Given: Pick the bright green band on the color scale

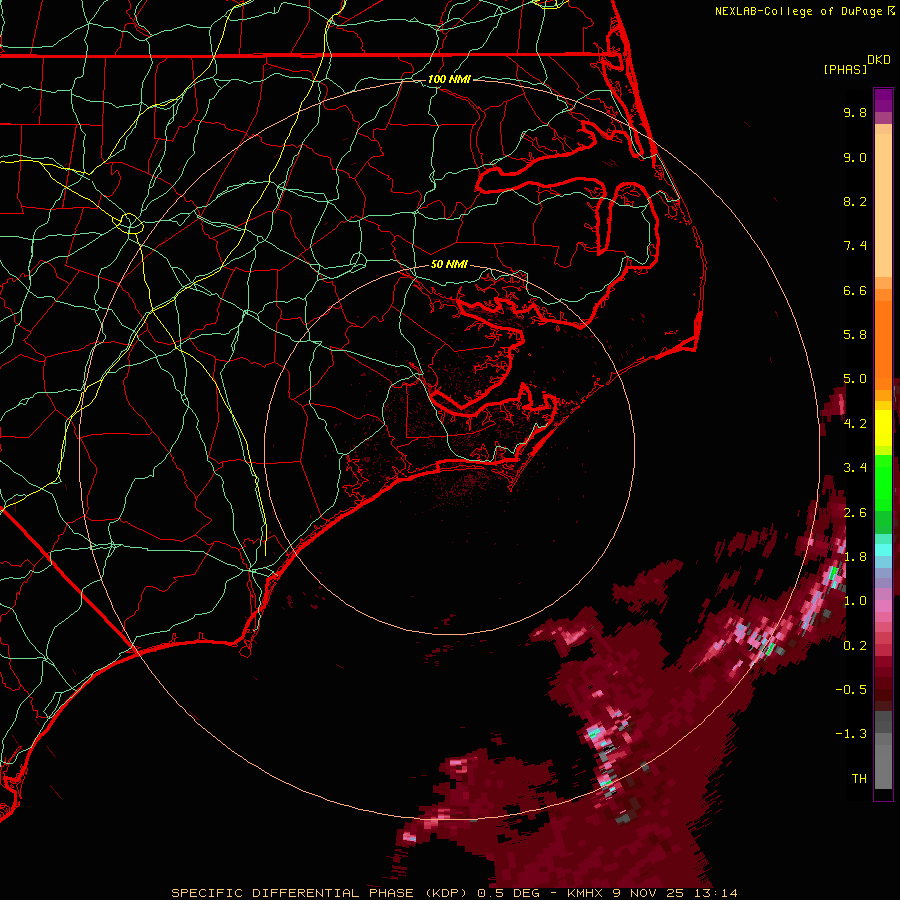Looking at the screenshot, I should pos(883,482).
